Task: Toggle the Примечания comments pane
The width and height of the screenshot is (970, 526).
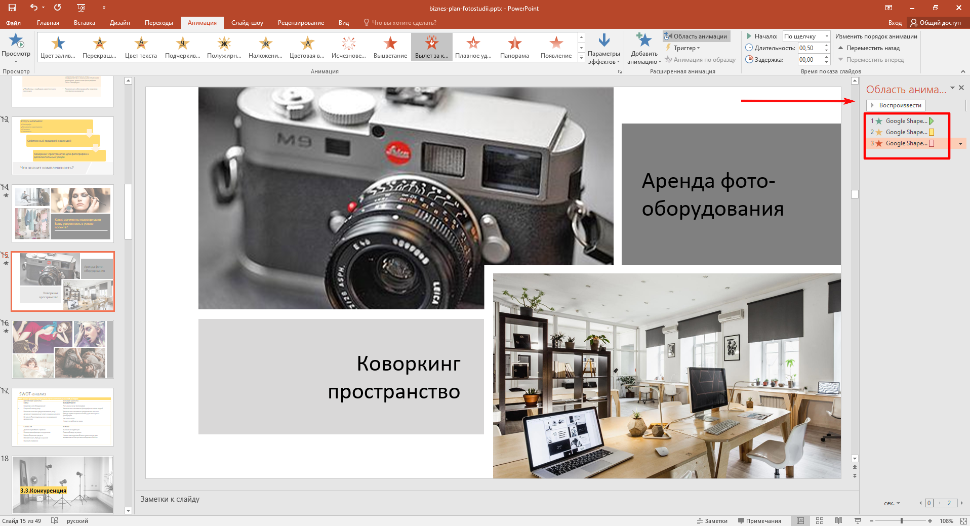Action: pos(760,520)
